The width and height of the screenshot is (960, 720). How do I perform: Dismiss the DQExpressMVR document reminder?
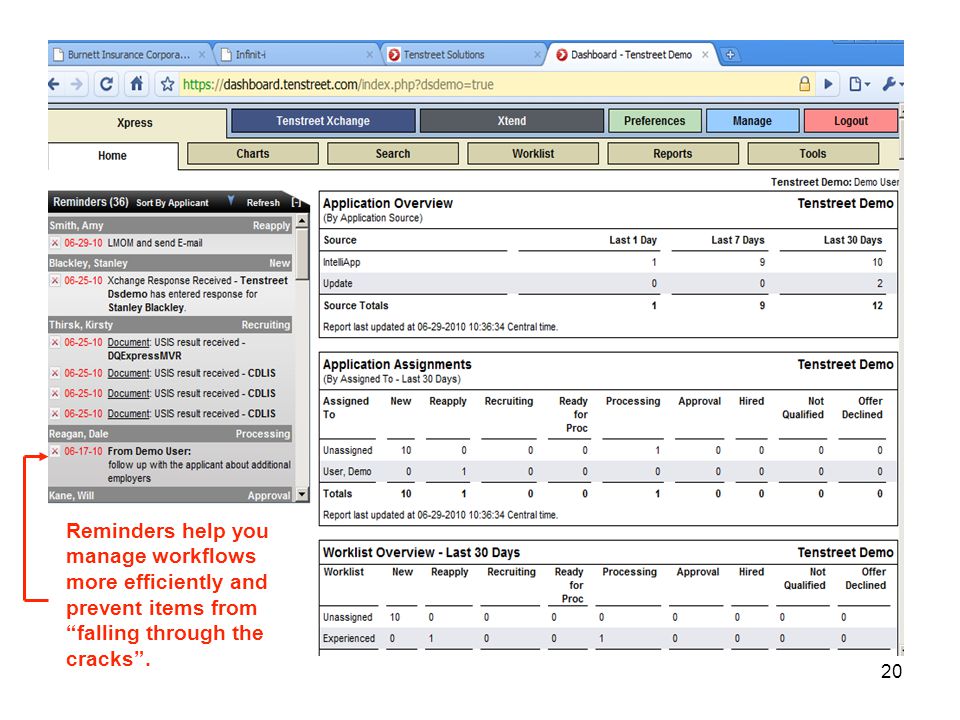(x=55, y=342)
